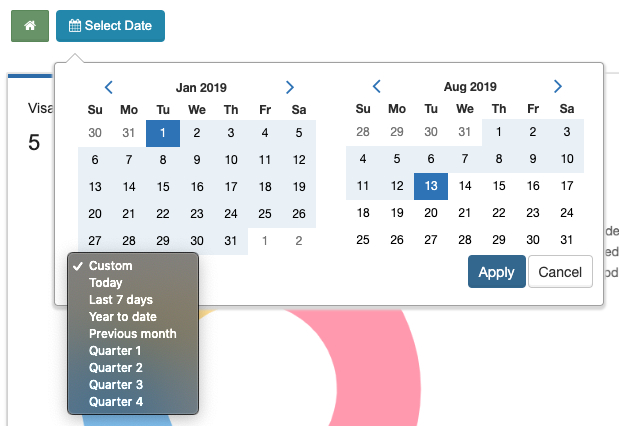Pick August 13 end date

click(431, 186)
